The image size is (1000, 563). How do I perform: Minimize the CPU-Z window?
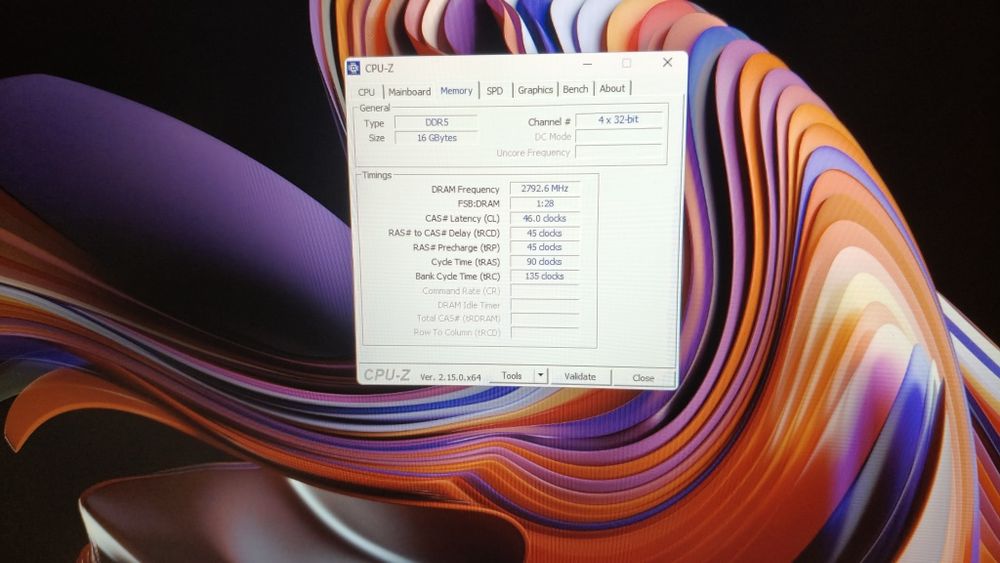coord(587,64)
